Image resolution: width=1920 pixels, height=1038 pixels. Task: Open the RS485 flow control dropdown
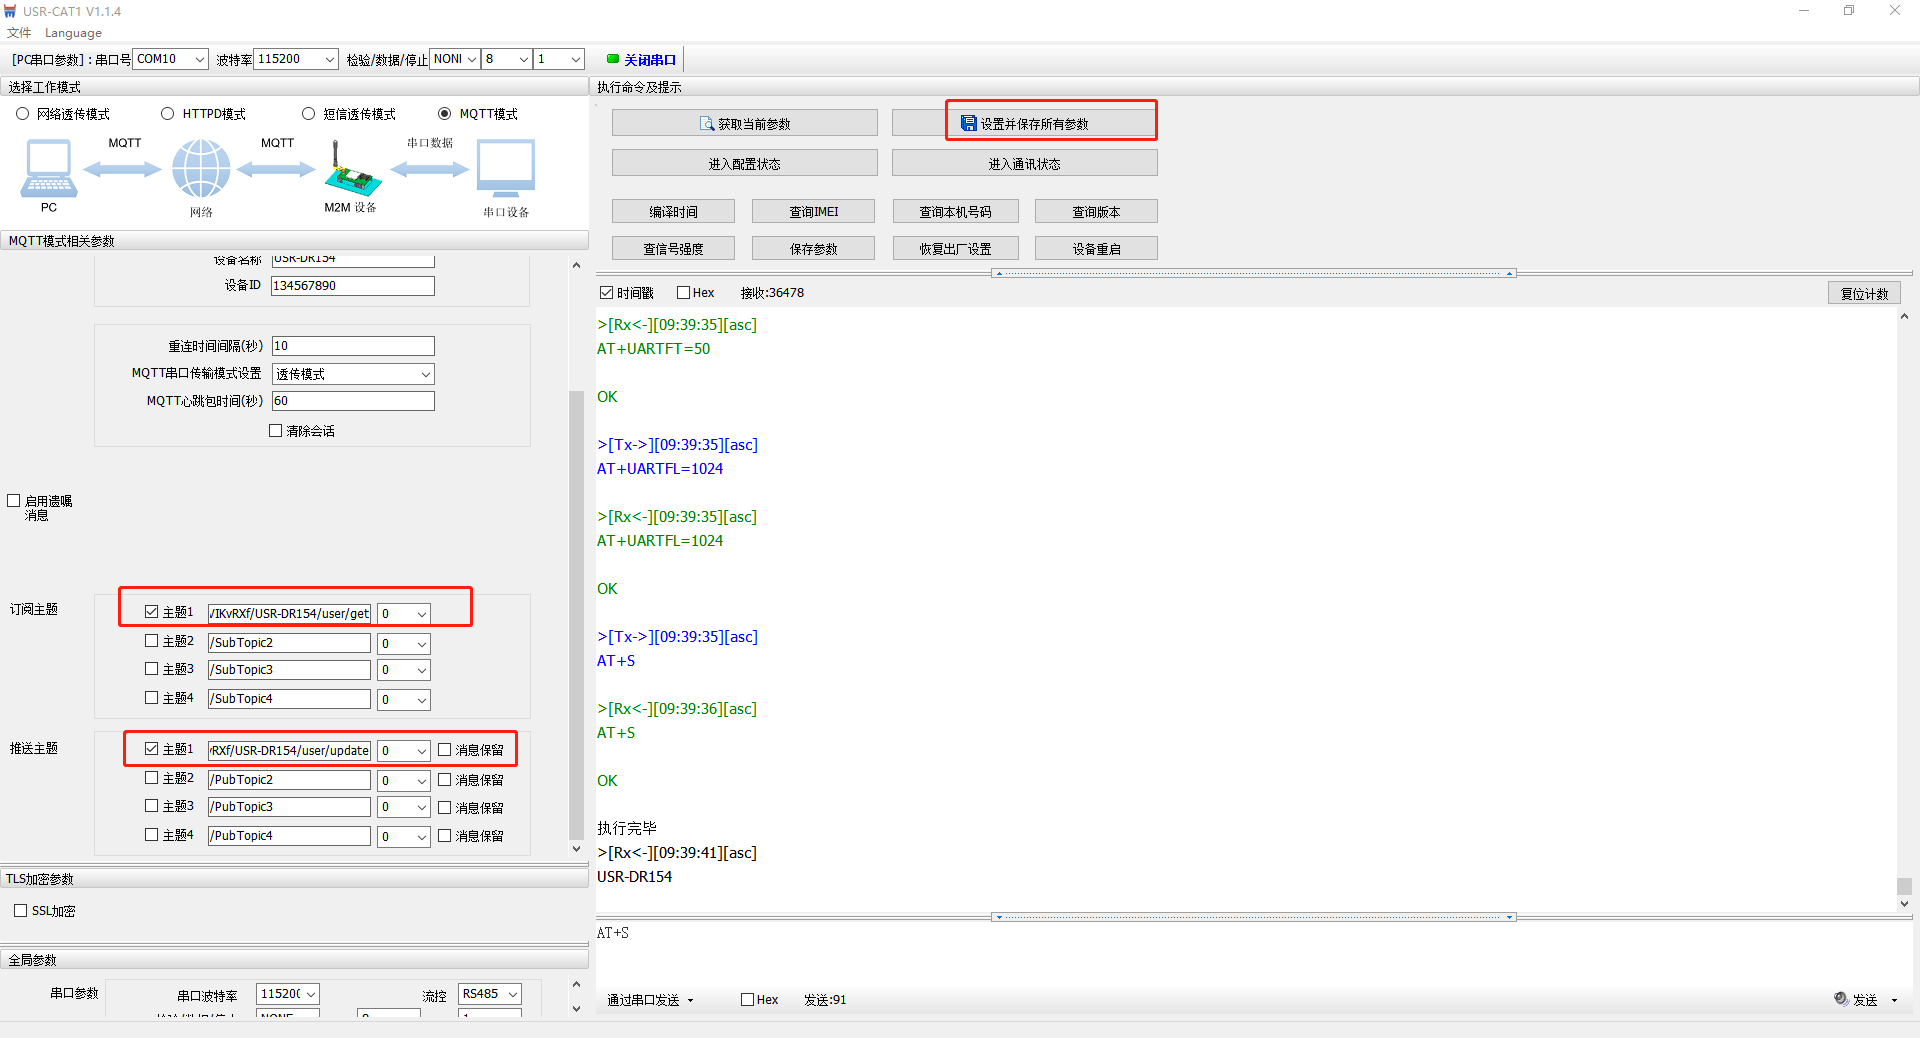512,994
